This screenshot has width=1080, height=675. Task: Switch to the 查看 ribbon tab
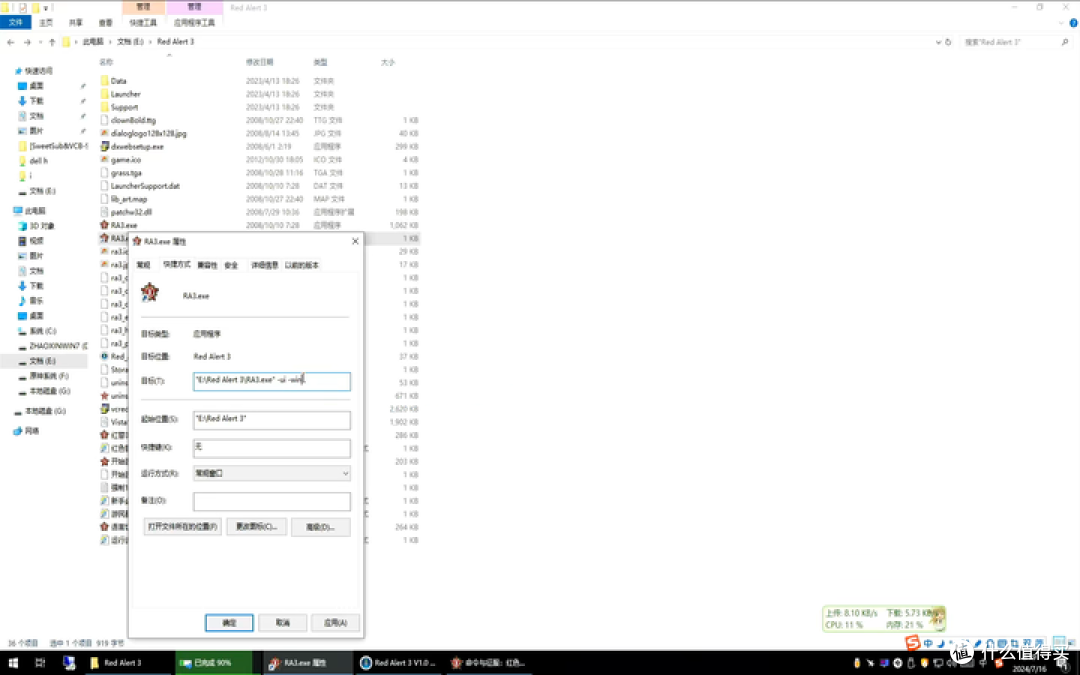[105, 23]
